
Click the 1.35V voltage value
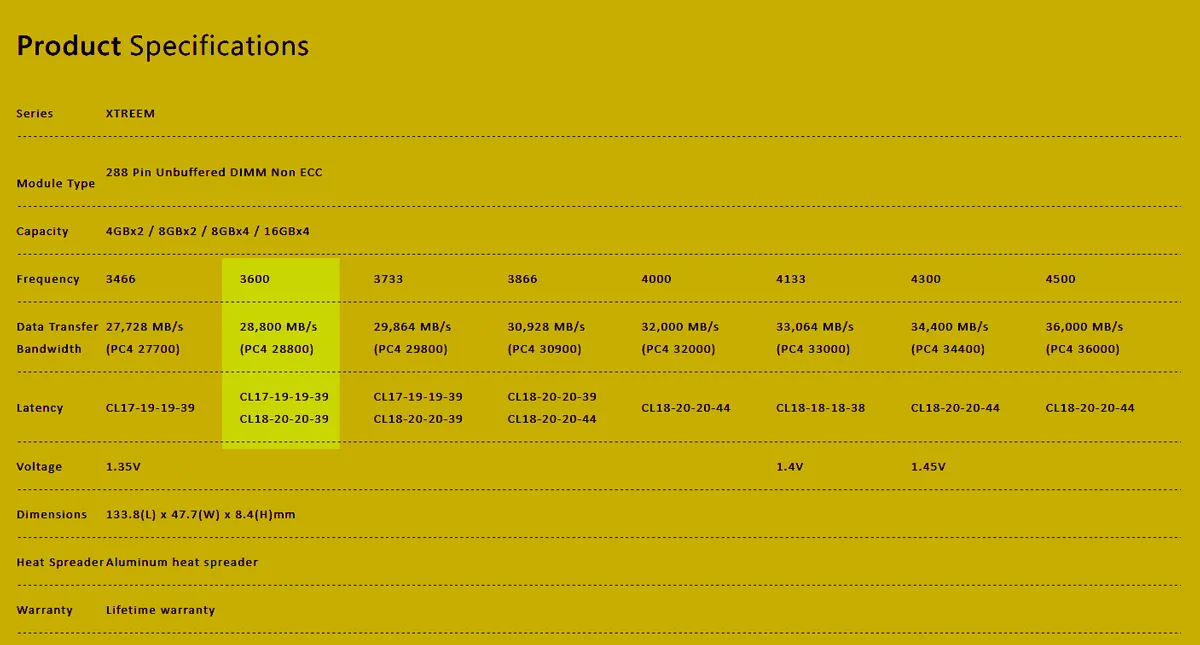point(126,467)
